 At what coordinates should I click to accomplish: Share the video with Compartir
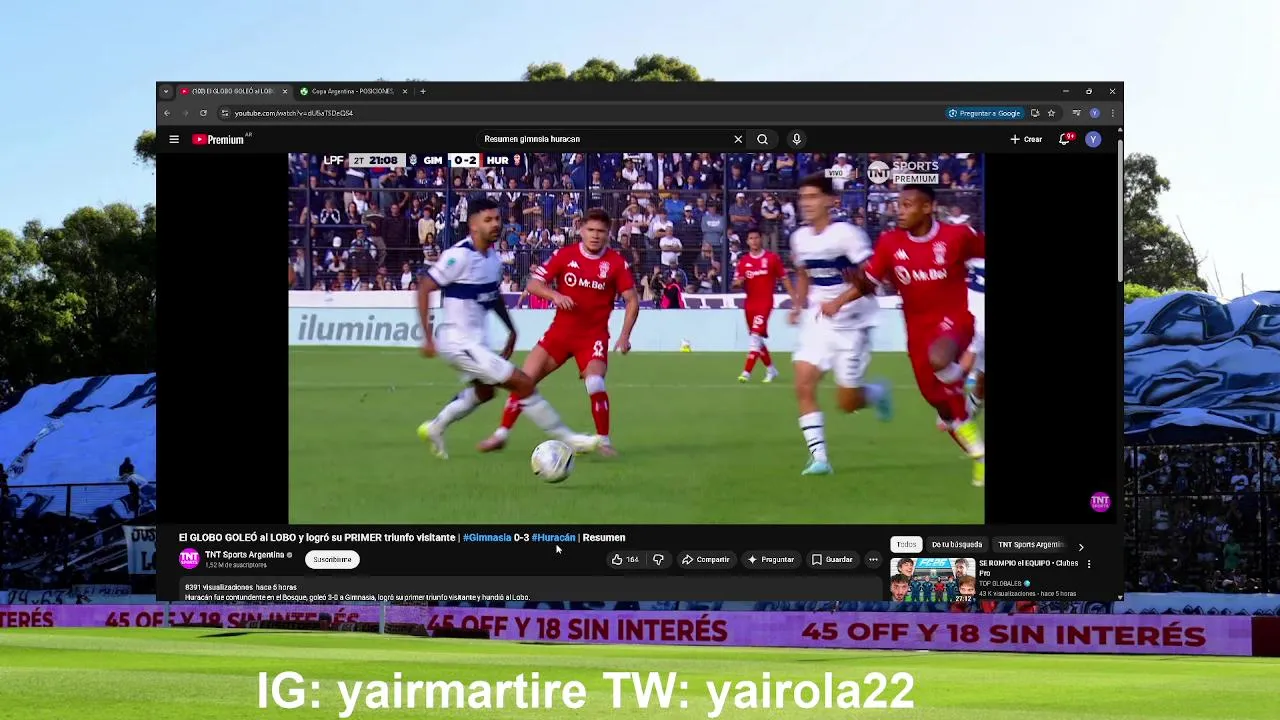pos(706,560)
